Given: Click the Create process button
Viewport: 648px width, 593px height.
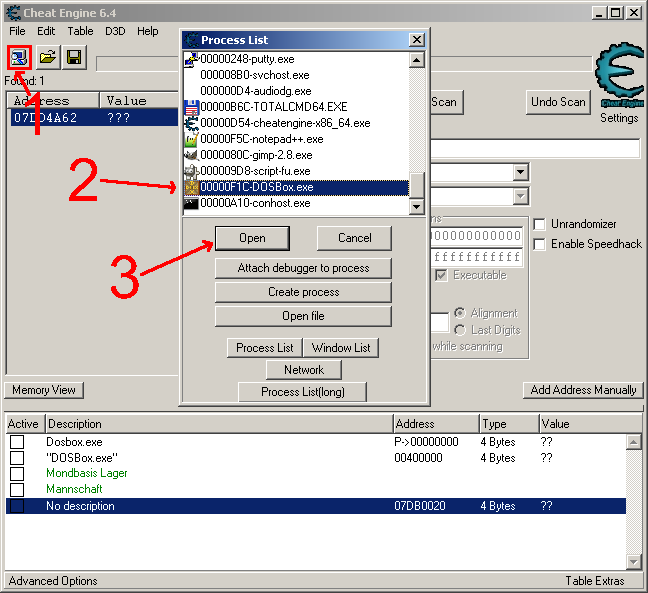Looking at the screenshot, I should pyautogui.click(x=303, y=292).
